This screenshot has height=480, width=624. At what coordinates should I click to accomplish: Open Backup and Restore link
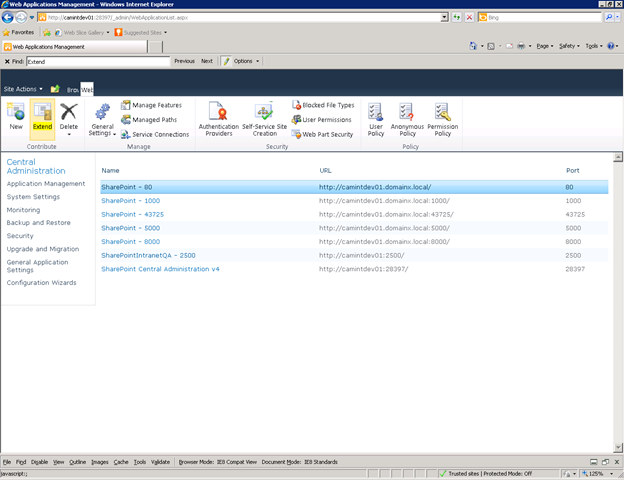click(x=38, y=222)
